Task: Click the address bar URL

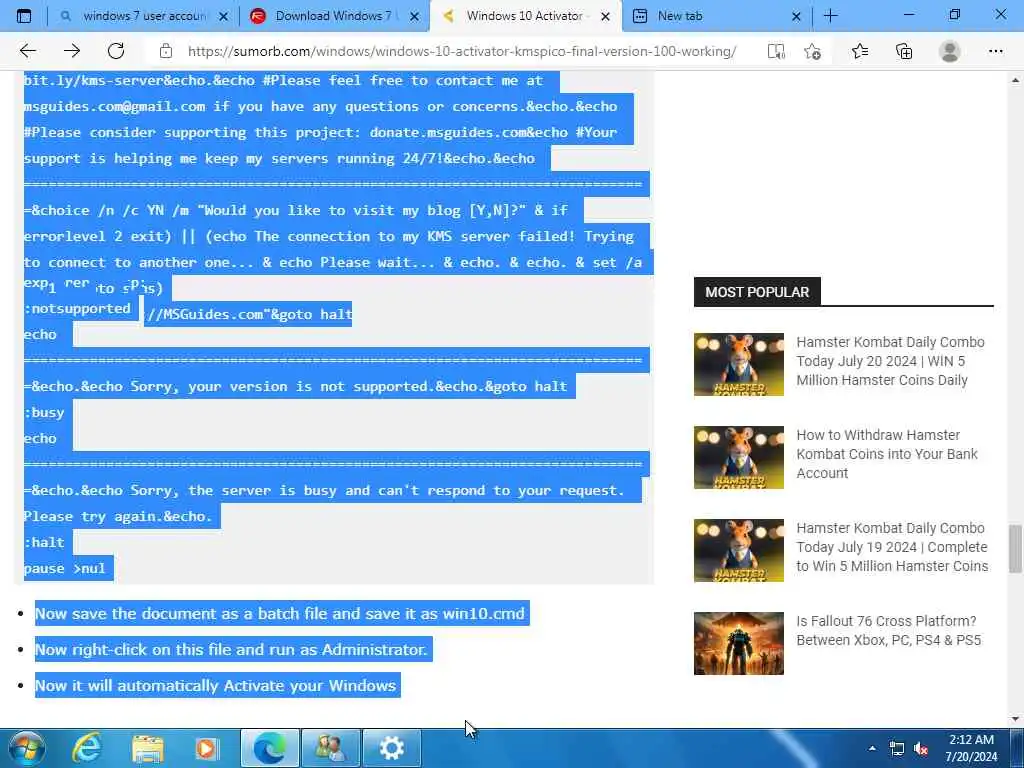Action: point(462,52)
